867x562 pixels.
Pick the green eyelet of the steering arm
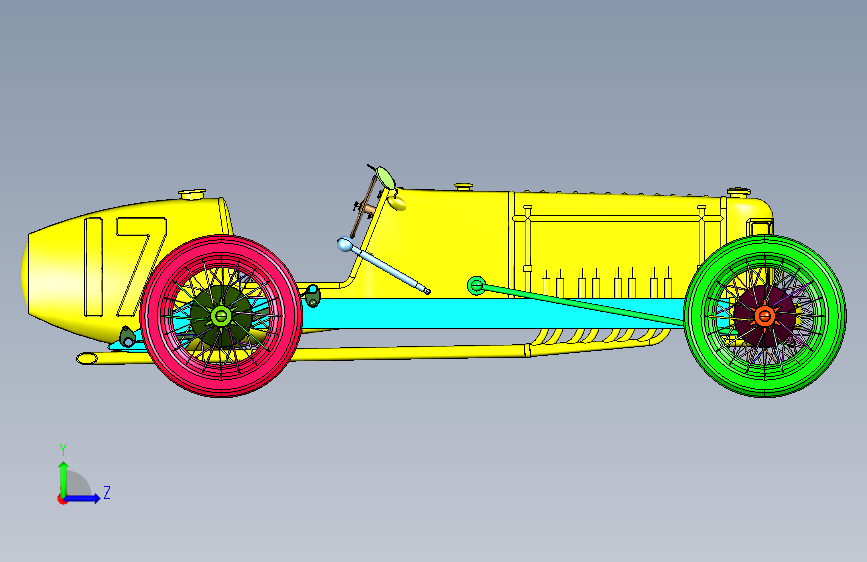click(477, 285)
